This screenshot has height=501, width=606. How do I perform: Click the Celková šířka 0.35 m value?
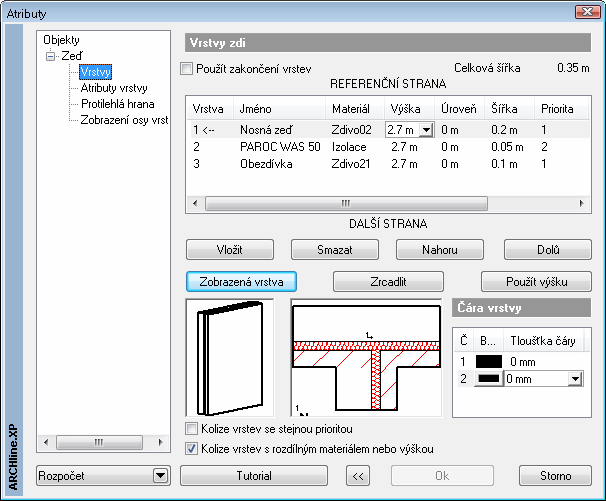(573, 68)
